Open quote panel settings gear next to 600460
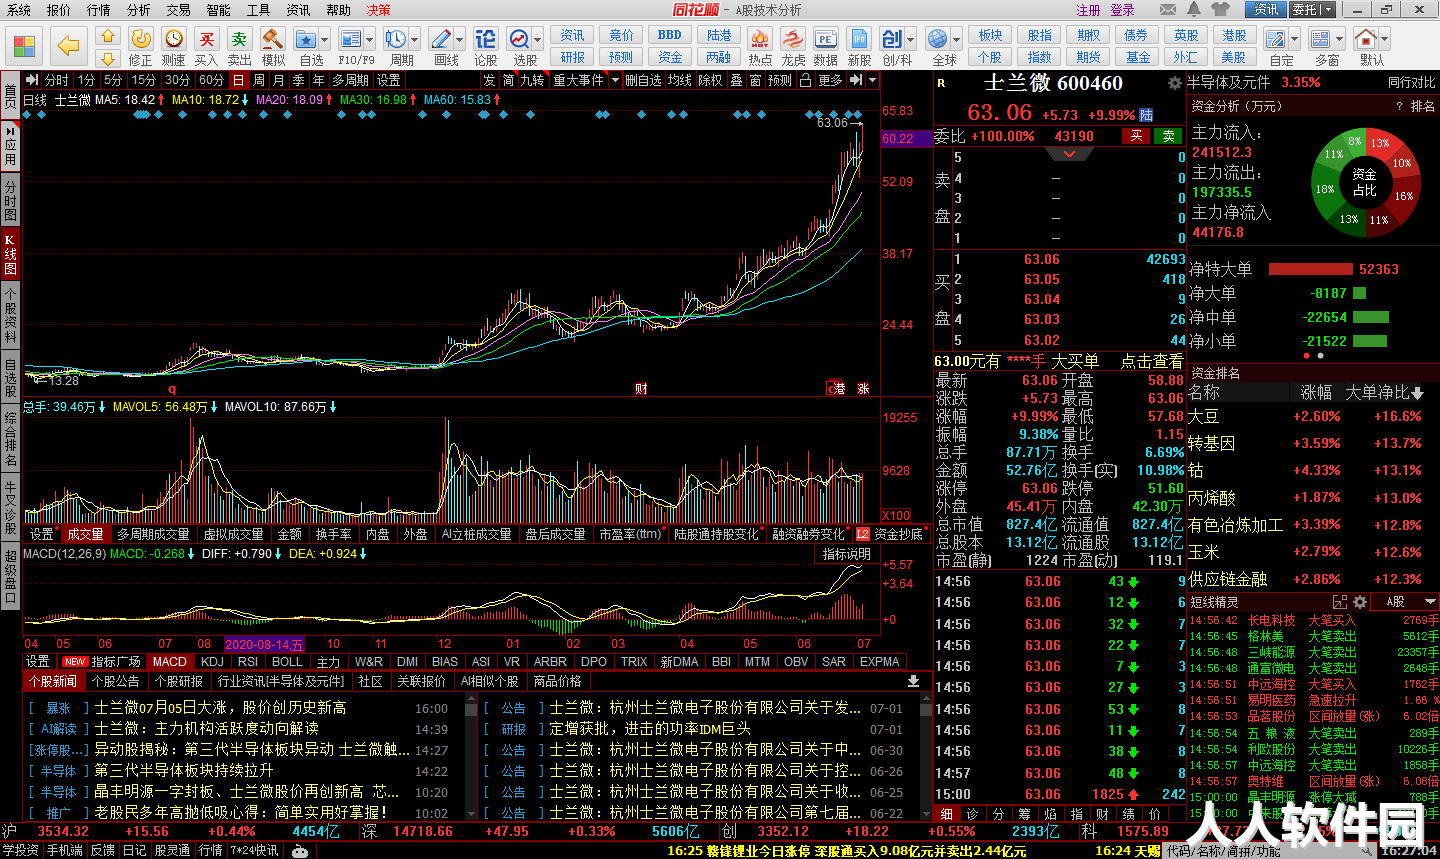1440x859 pixels. pos(1175,83)
